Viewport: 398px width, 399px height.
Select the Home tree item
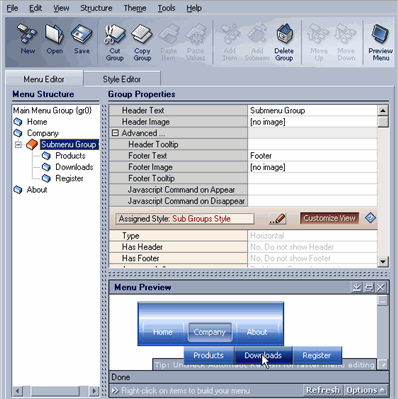pos(37,122)
